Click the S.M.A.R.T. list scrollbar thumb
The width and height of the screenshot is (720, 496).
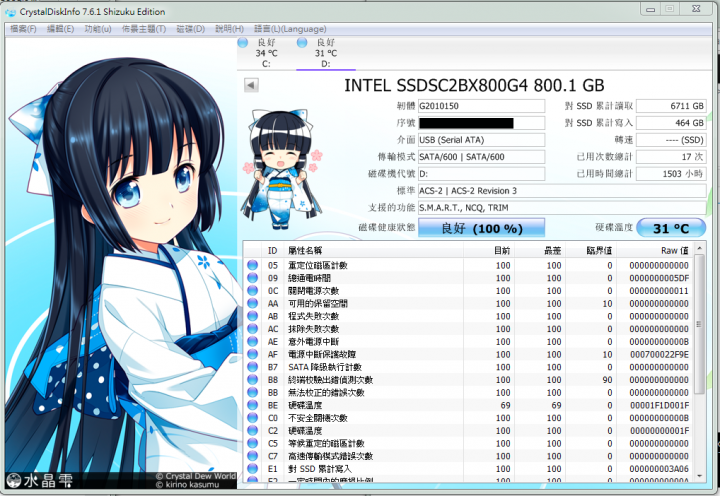[699, 324]
